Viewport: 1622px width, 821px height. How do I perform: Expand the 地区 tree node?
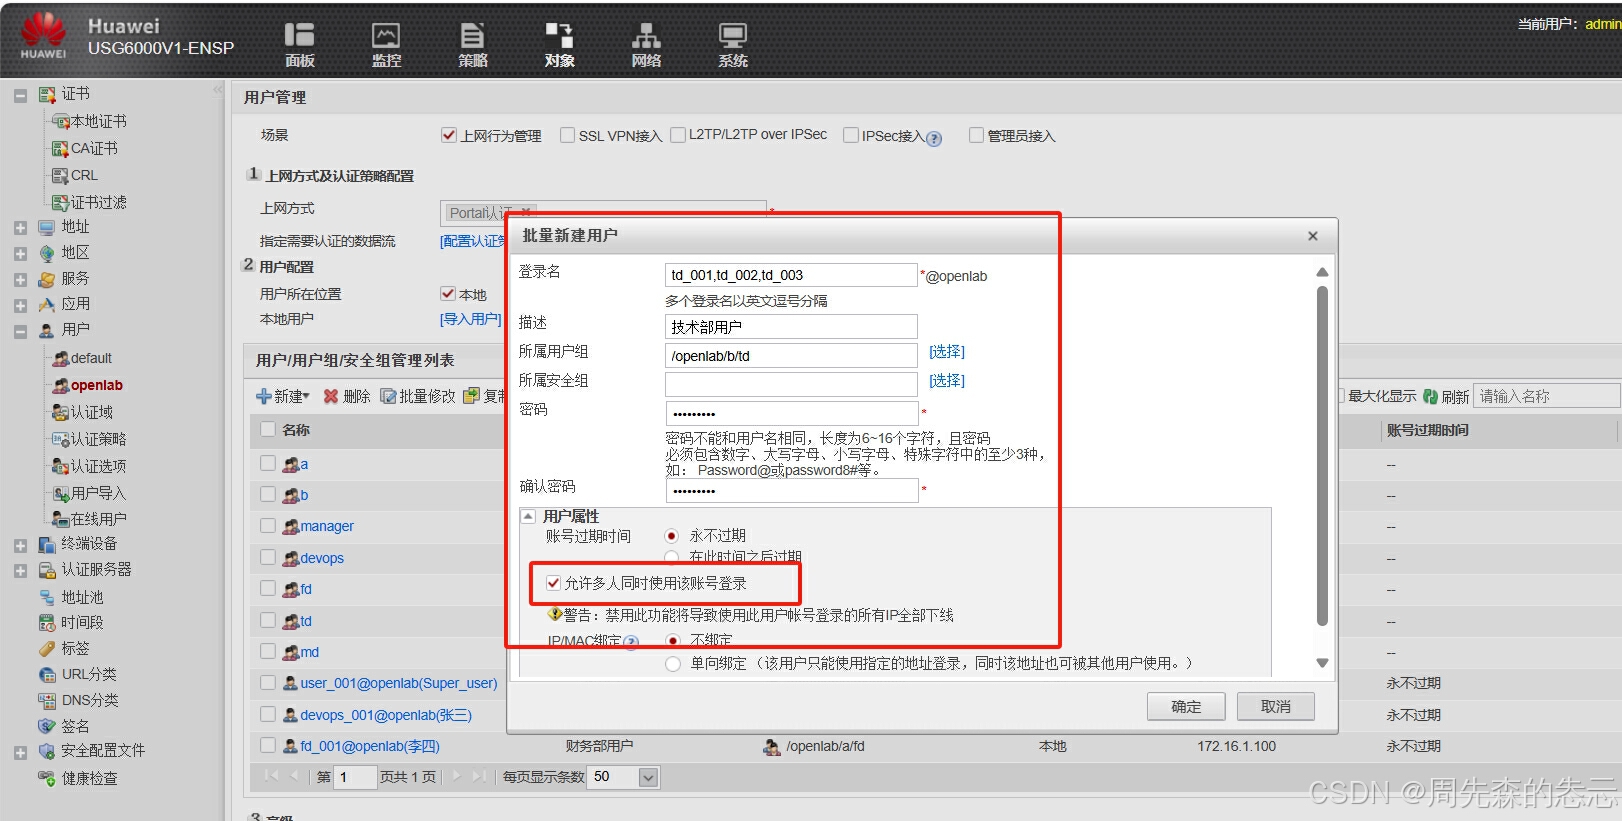tap(20, 254)
